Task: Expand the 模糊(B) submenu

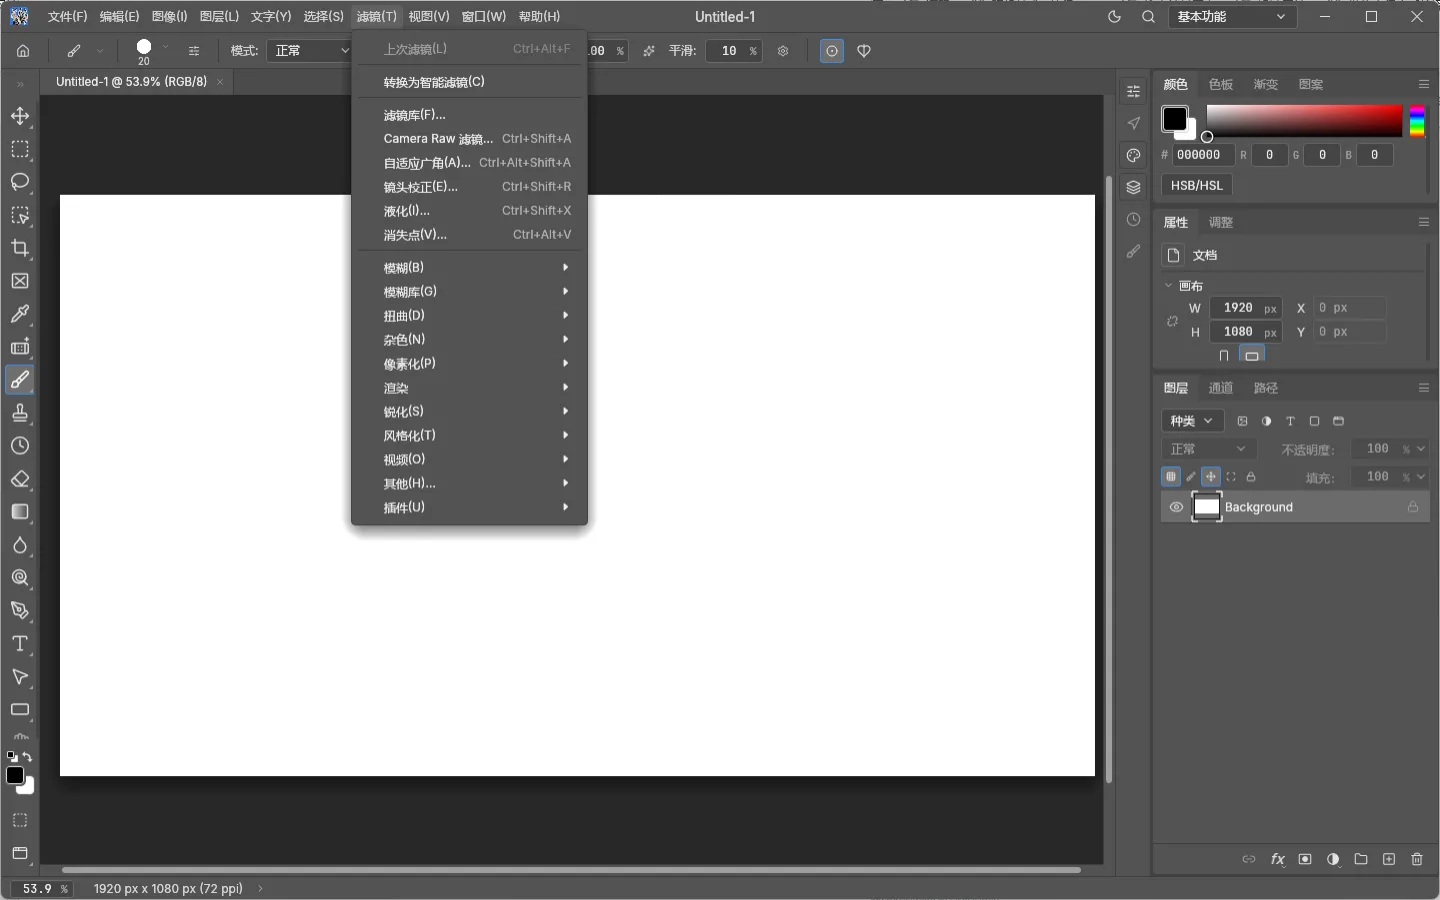Action: click(x=469, y=267)
